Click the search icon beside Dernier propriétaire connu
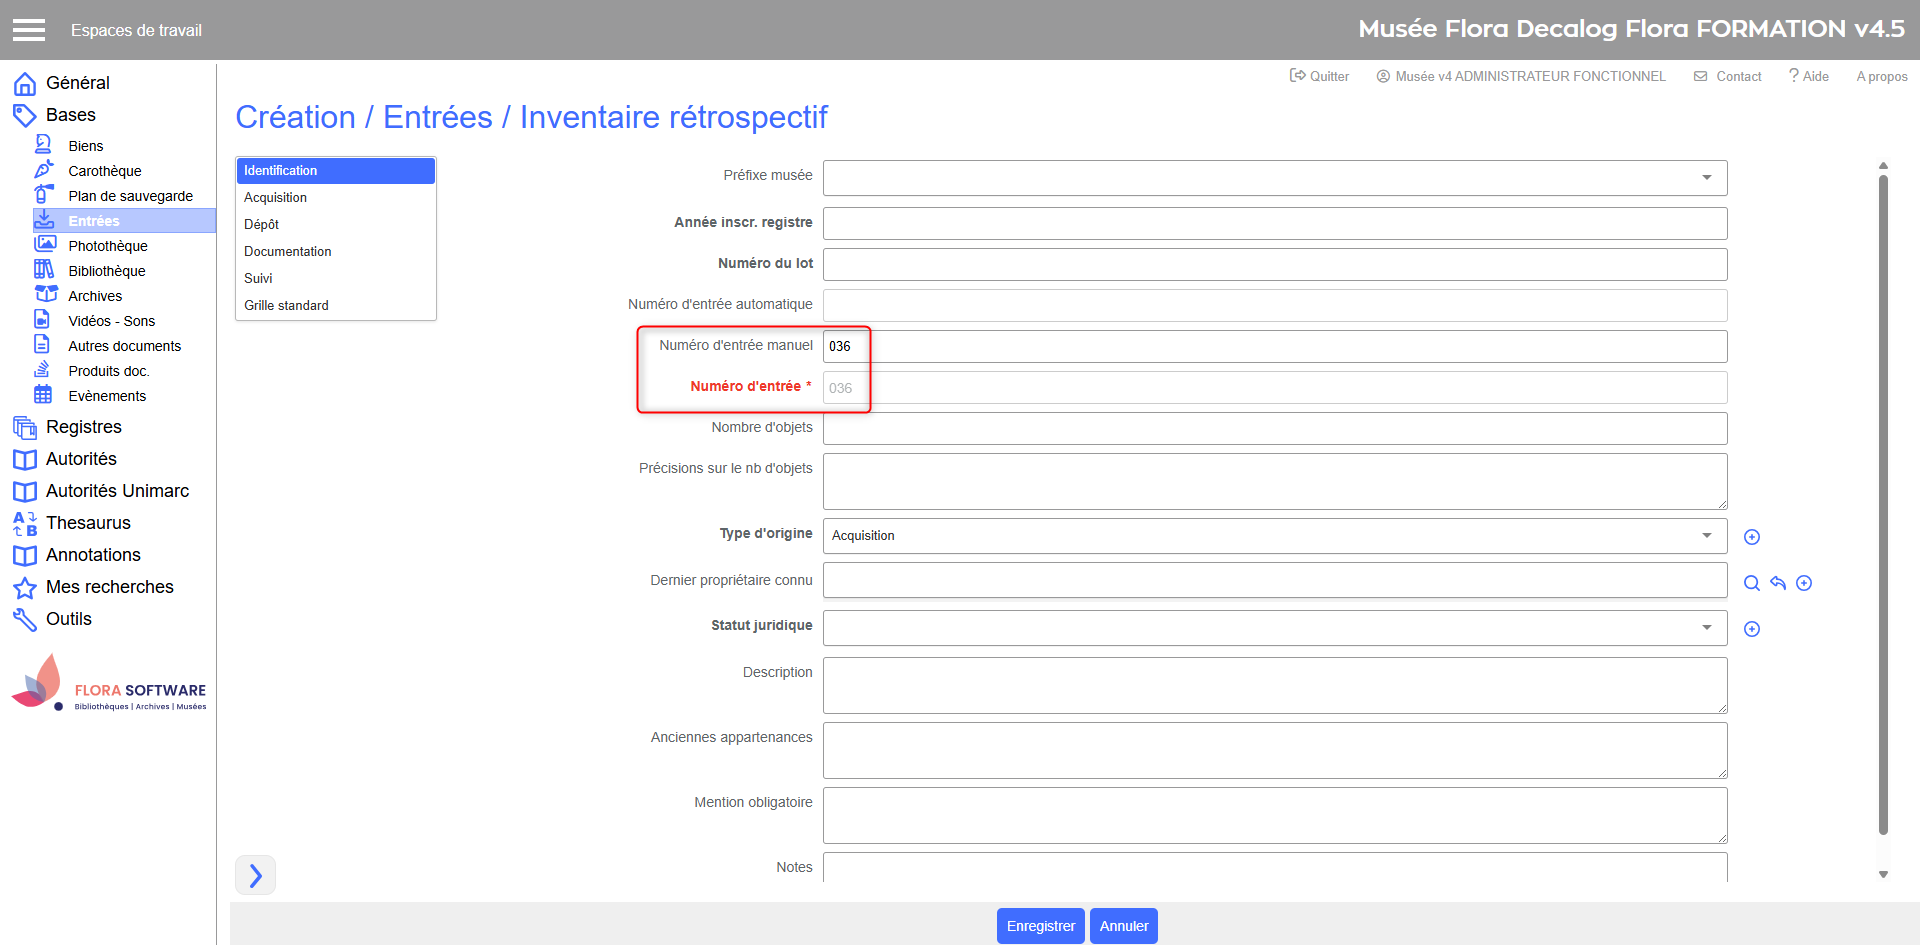 click(x=1751, y=583)
